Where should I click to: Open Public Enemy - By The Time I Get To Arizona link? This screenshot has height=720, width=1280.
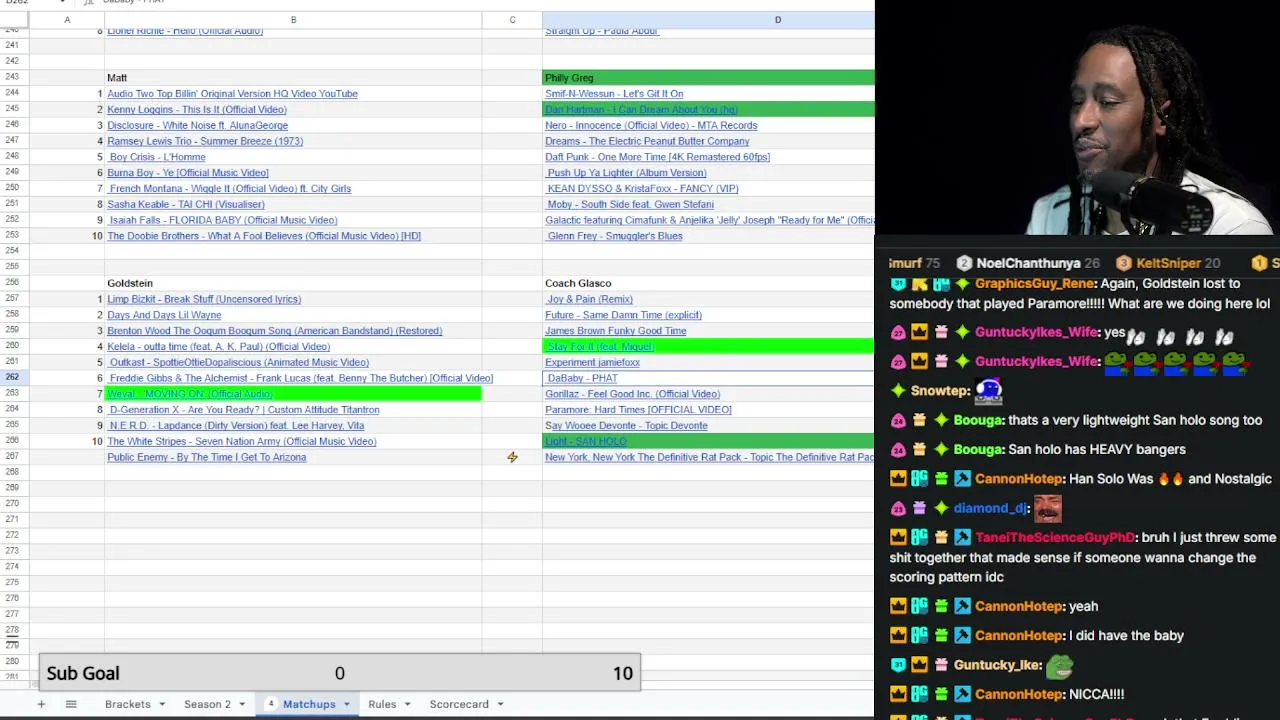click(x=207, y=458)
